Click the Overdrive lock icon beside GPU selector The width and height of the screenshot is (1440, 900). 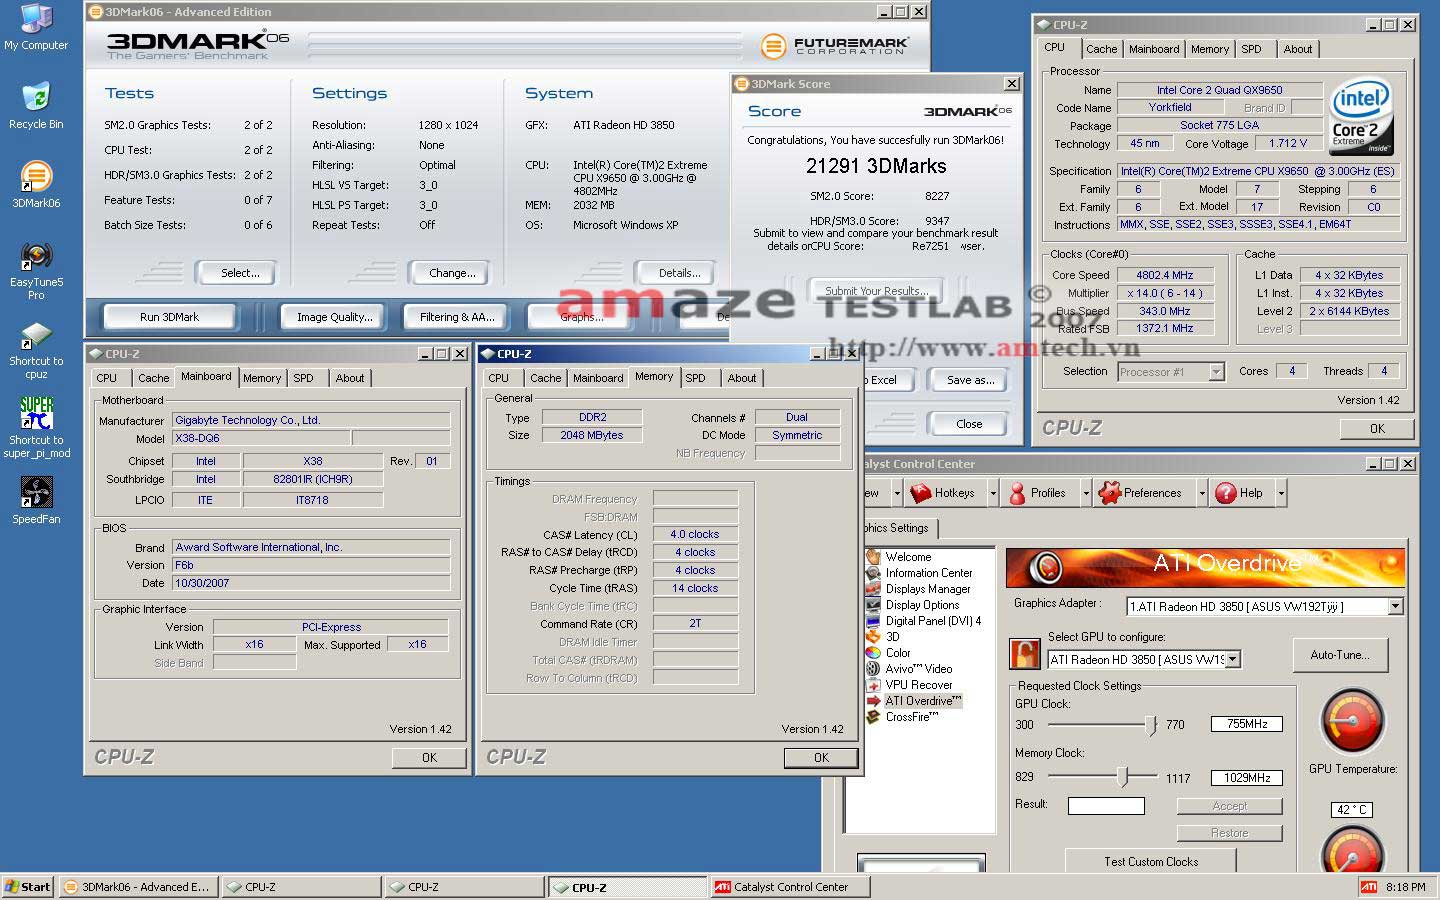tap(1025, 654)
